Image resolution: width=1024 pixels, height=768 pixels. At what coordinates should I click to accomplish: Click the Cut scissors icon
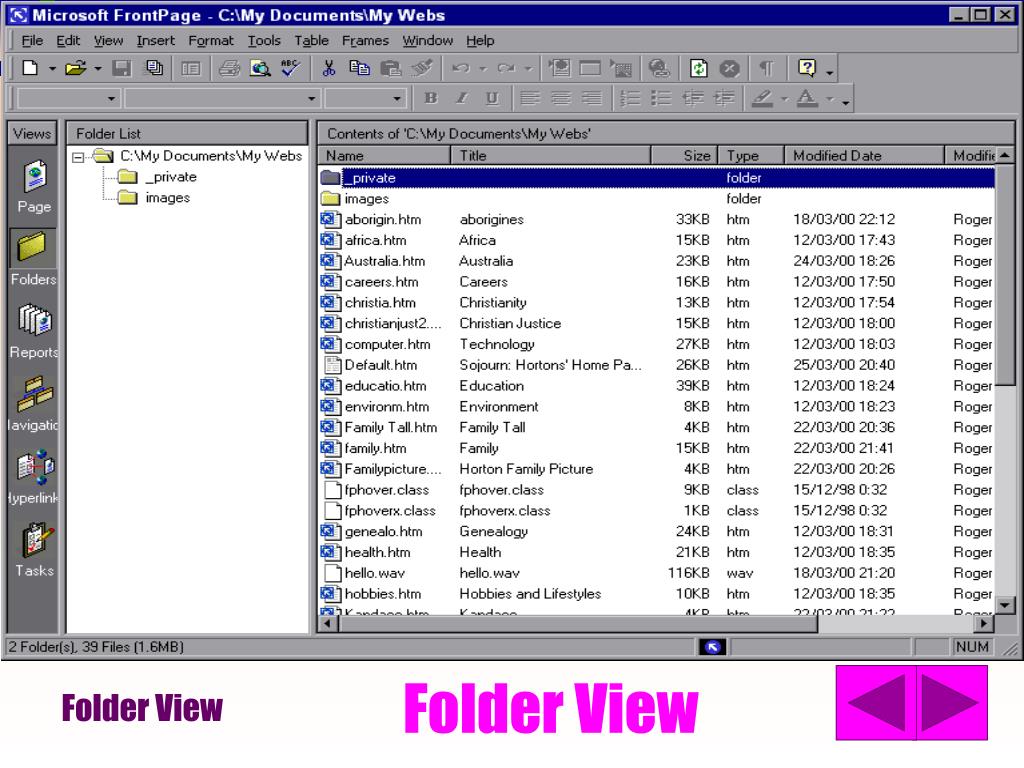point(328,68)
